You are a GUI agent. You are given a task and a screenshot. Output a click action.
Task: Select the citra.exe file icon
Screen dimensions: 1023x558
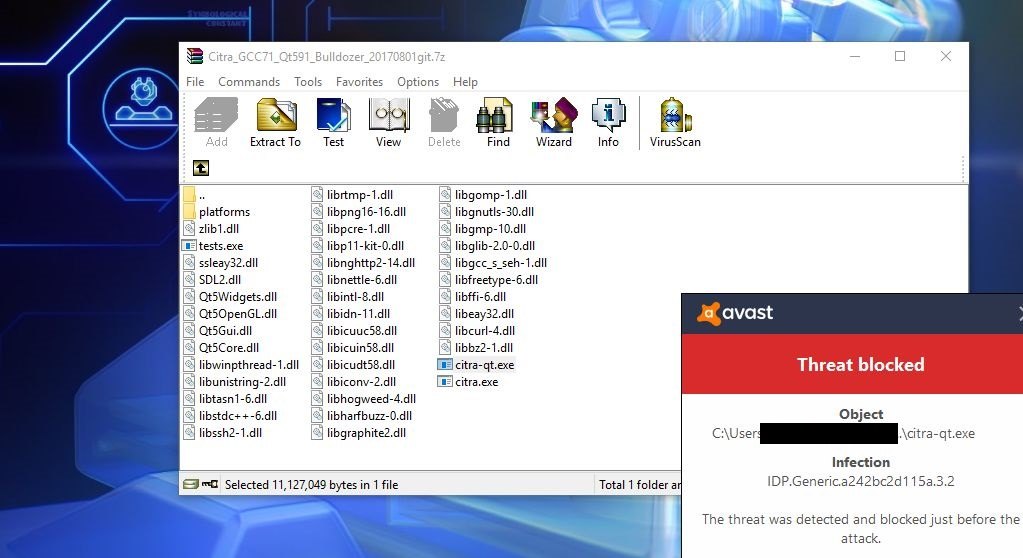point(445,382)
